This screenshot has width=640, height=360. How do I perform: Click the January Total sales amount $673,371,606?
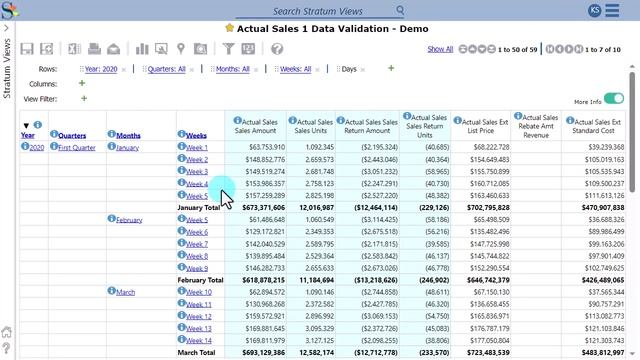point(264,208)
